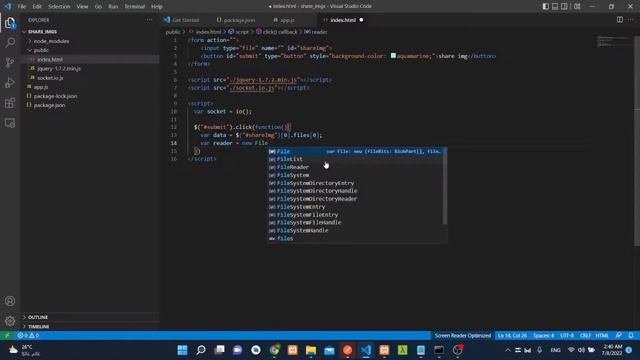Open the Explorer view in activity bar
The width and height of the screenshot is (640, 360).
click(x=10, y=23)
